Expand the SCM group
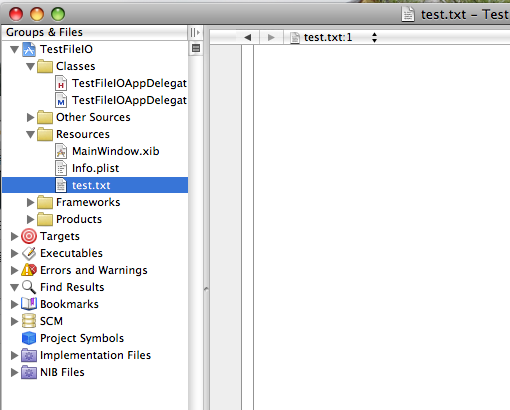 [x=14, y=321]
